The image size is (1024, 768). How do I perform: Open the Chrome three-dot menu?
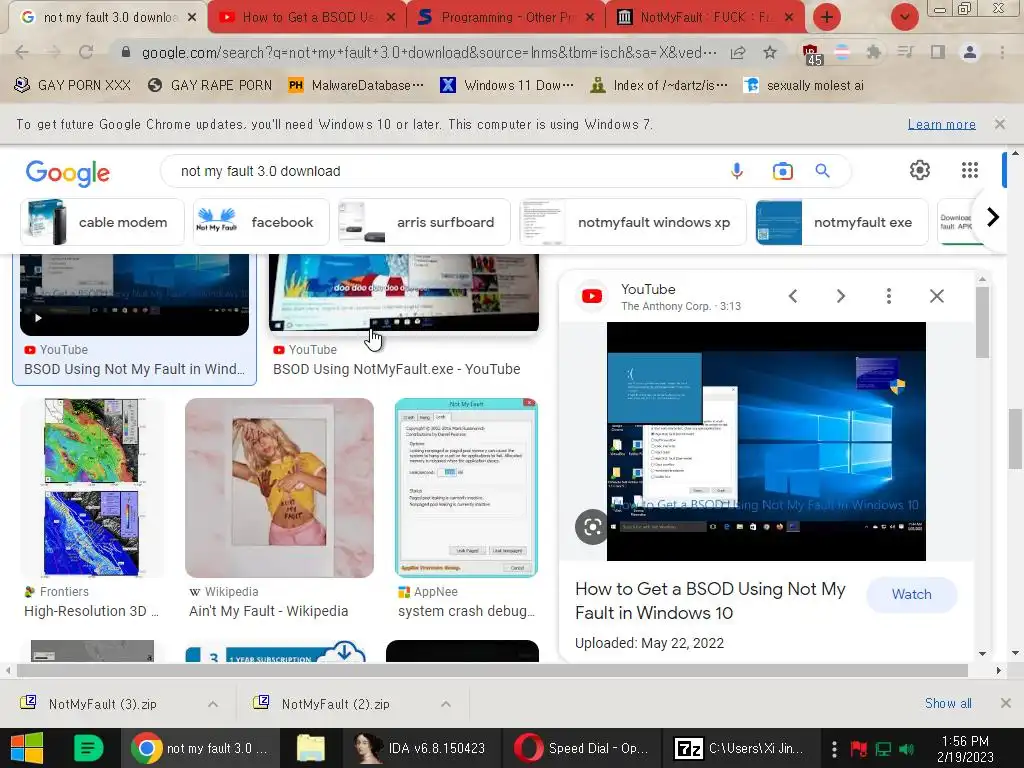pyautogui.click(x=1002, y=52)
